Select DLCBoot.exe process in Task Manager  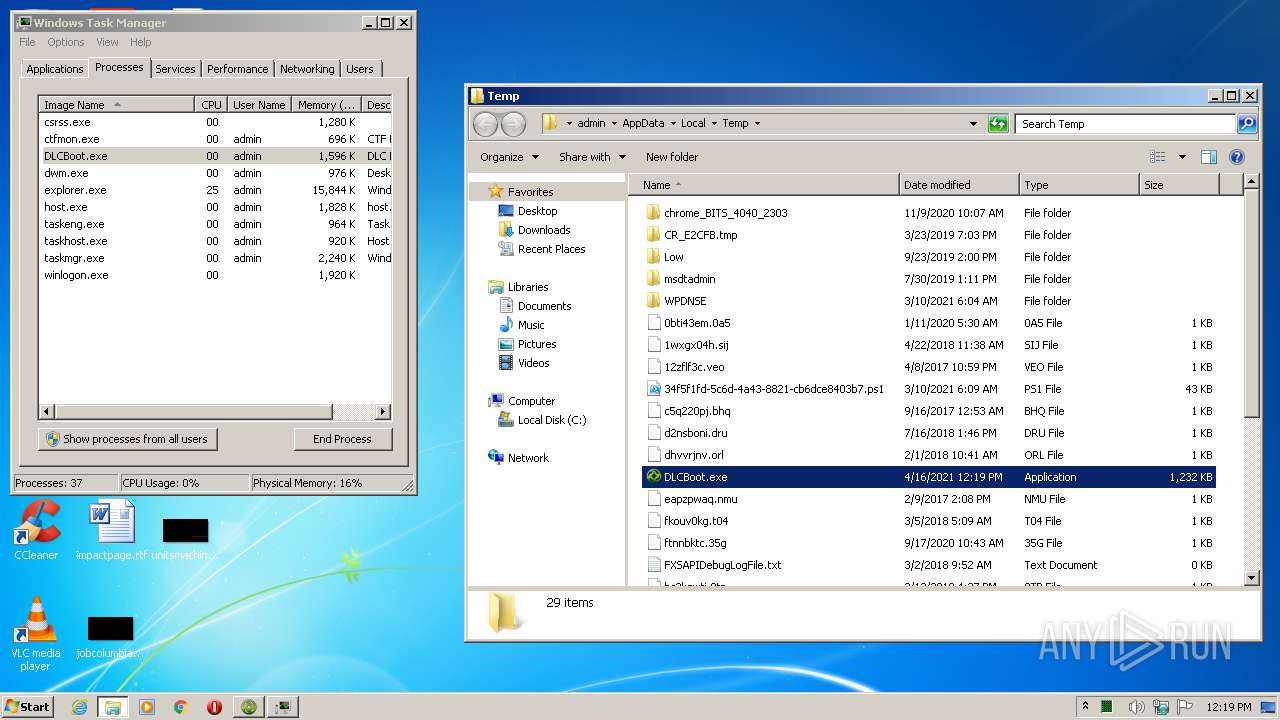(x=215, y=156)
